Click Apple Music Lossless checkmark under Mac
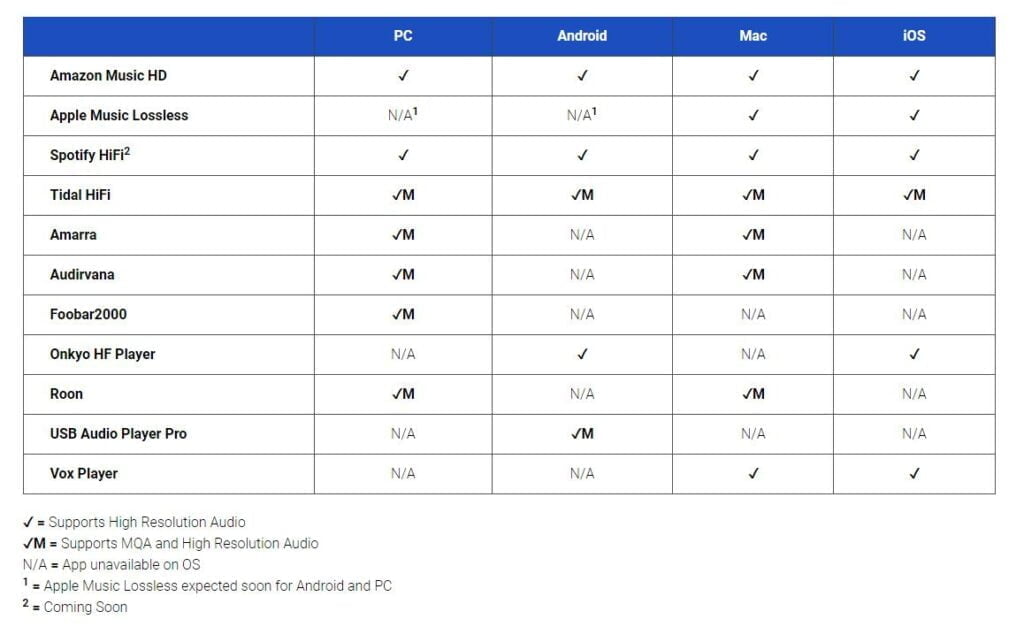Image resolution: width=1024 pixels, height=627 pixels. [x=753, y=115]
